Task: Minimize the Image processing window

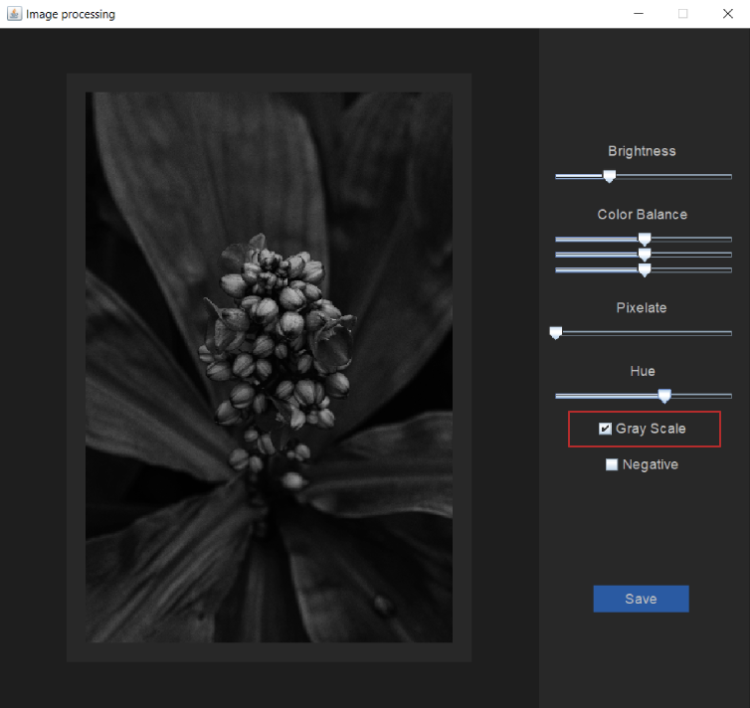Action: (x=639, y=13)
